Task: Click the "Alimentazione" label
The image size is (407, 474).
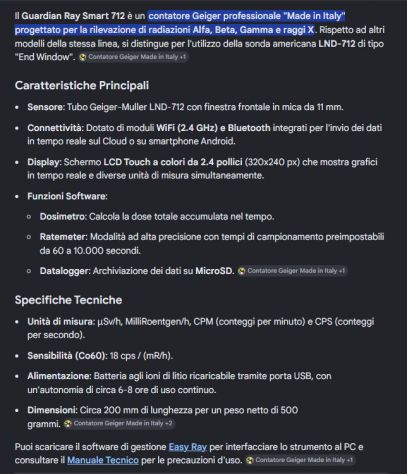Action: point(59,376)
